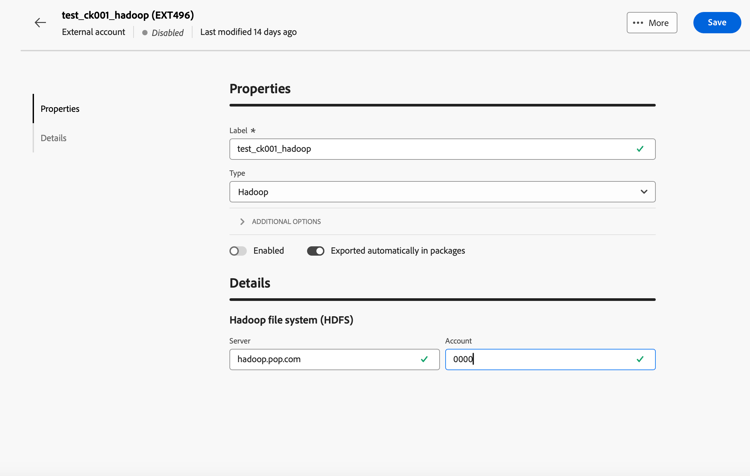This screenshot has width=750, height=476.
Task: Save the external account
Action: pos(717,23)
